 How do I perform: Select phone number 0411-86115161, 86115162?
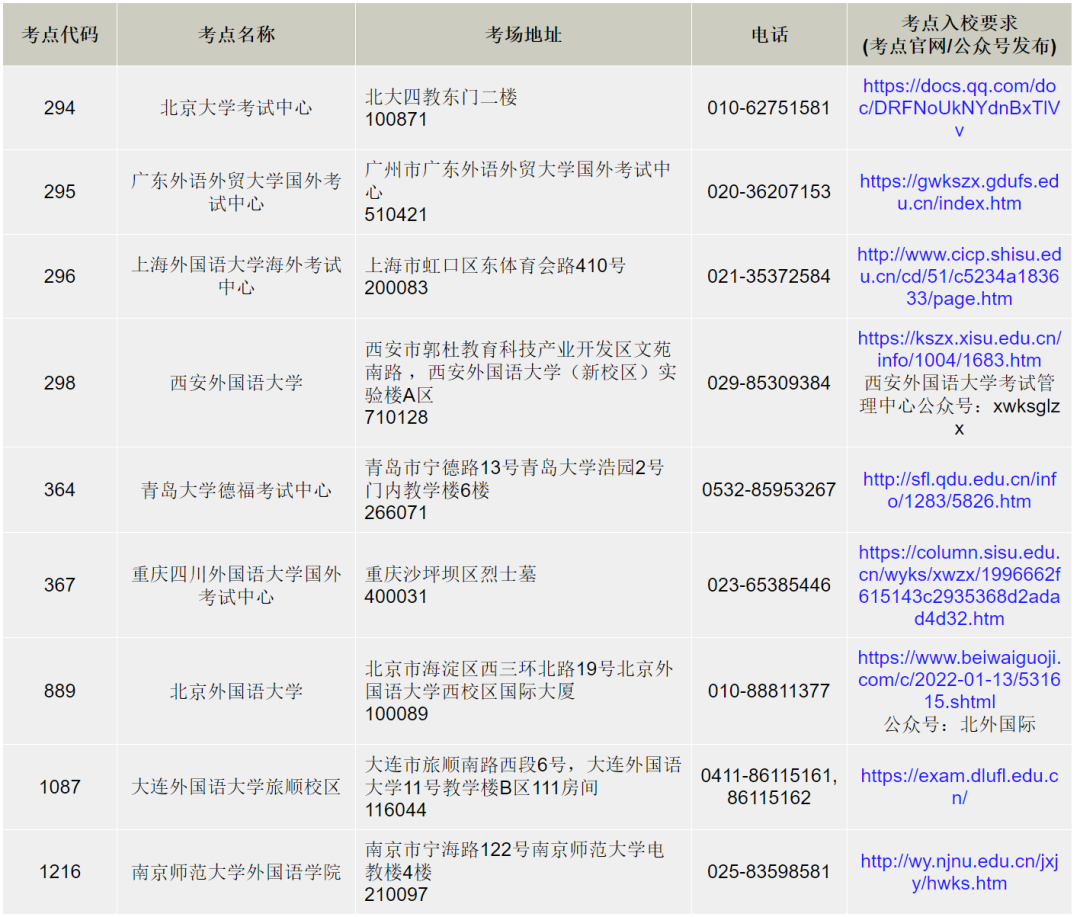pos(769,787)
